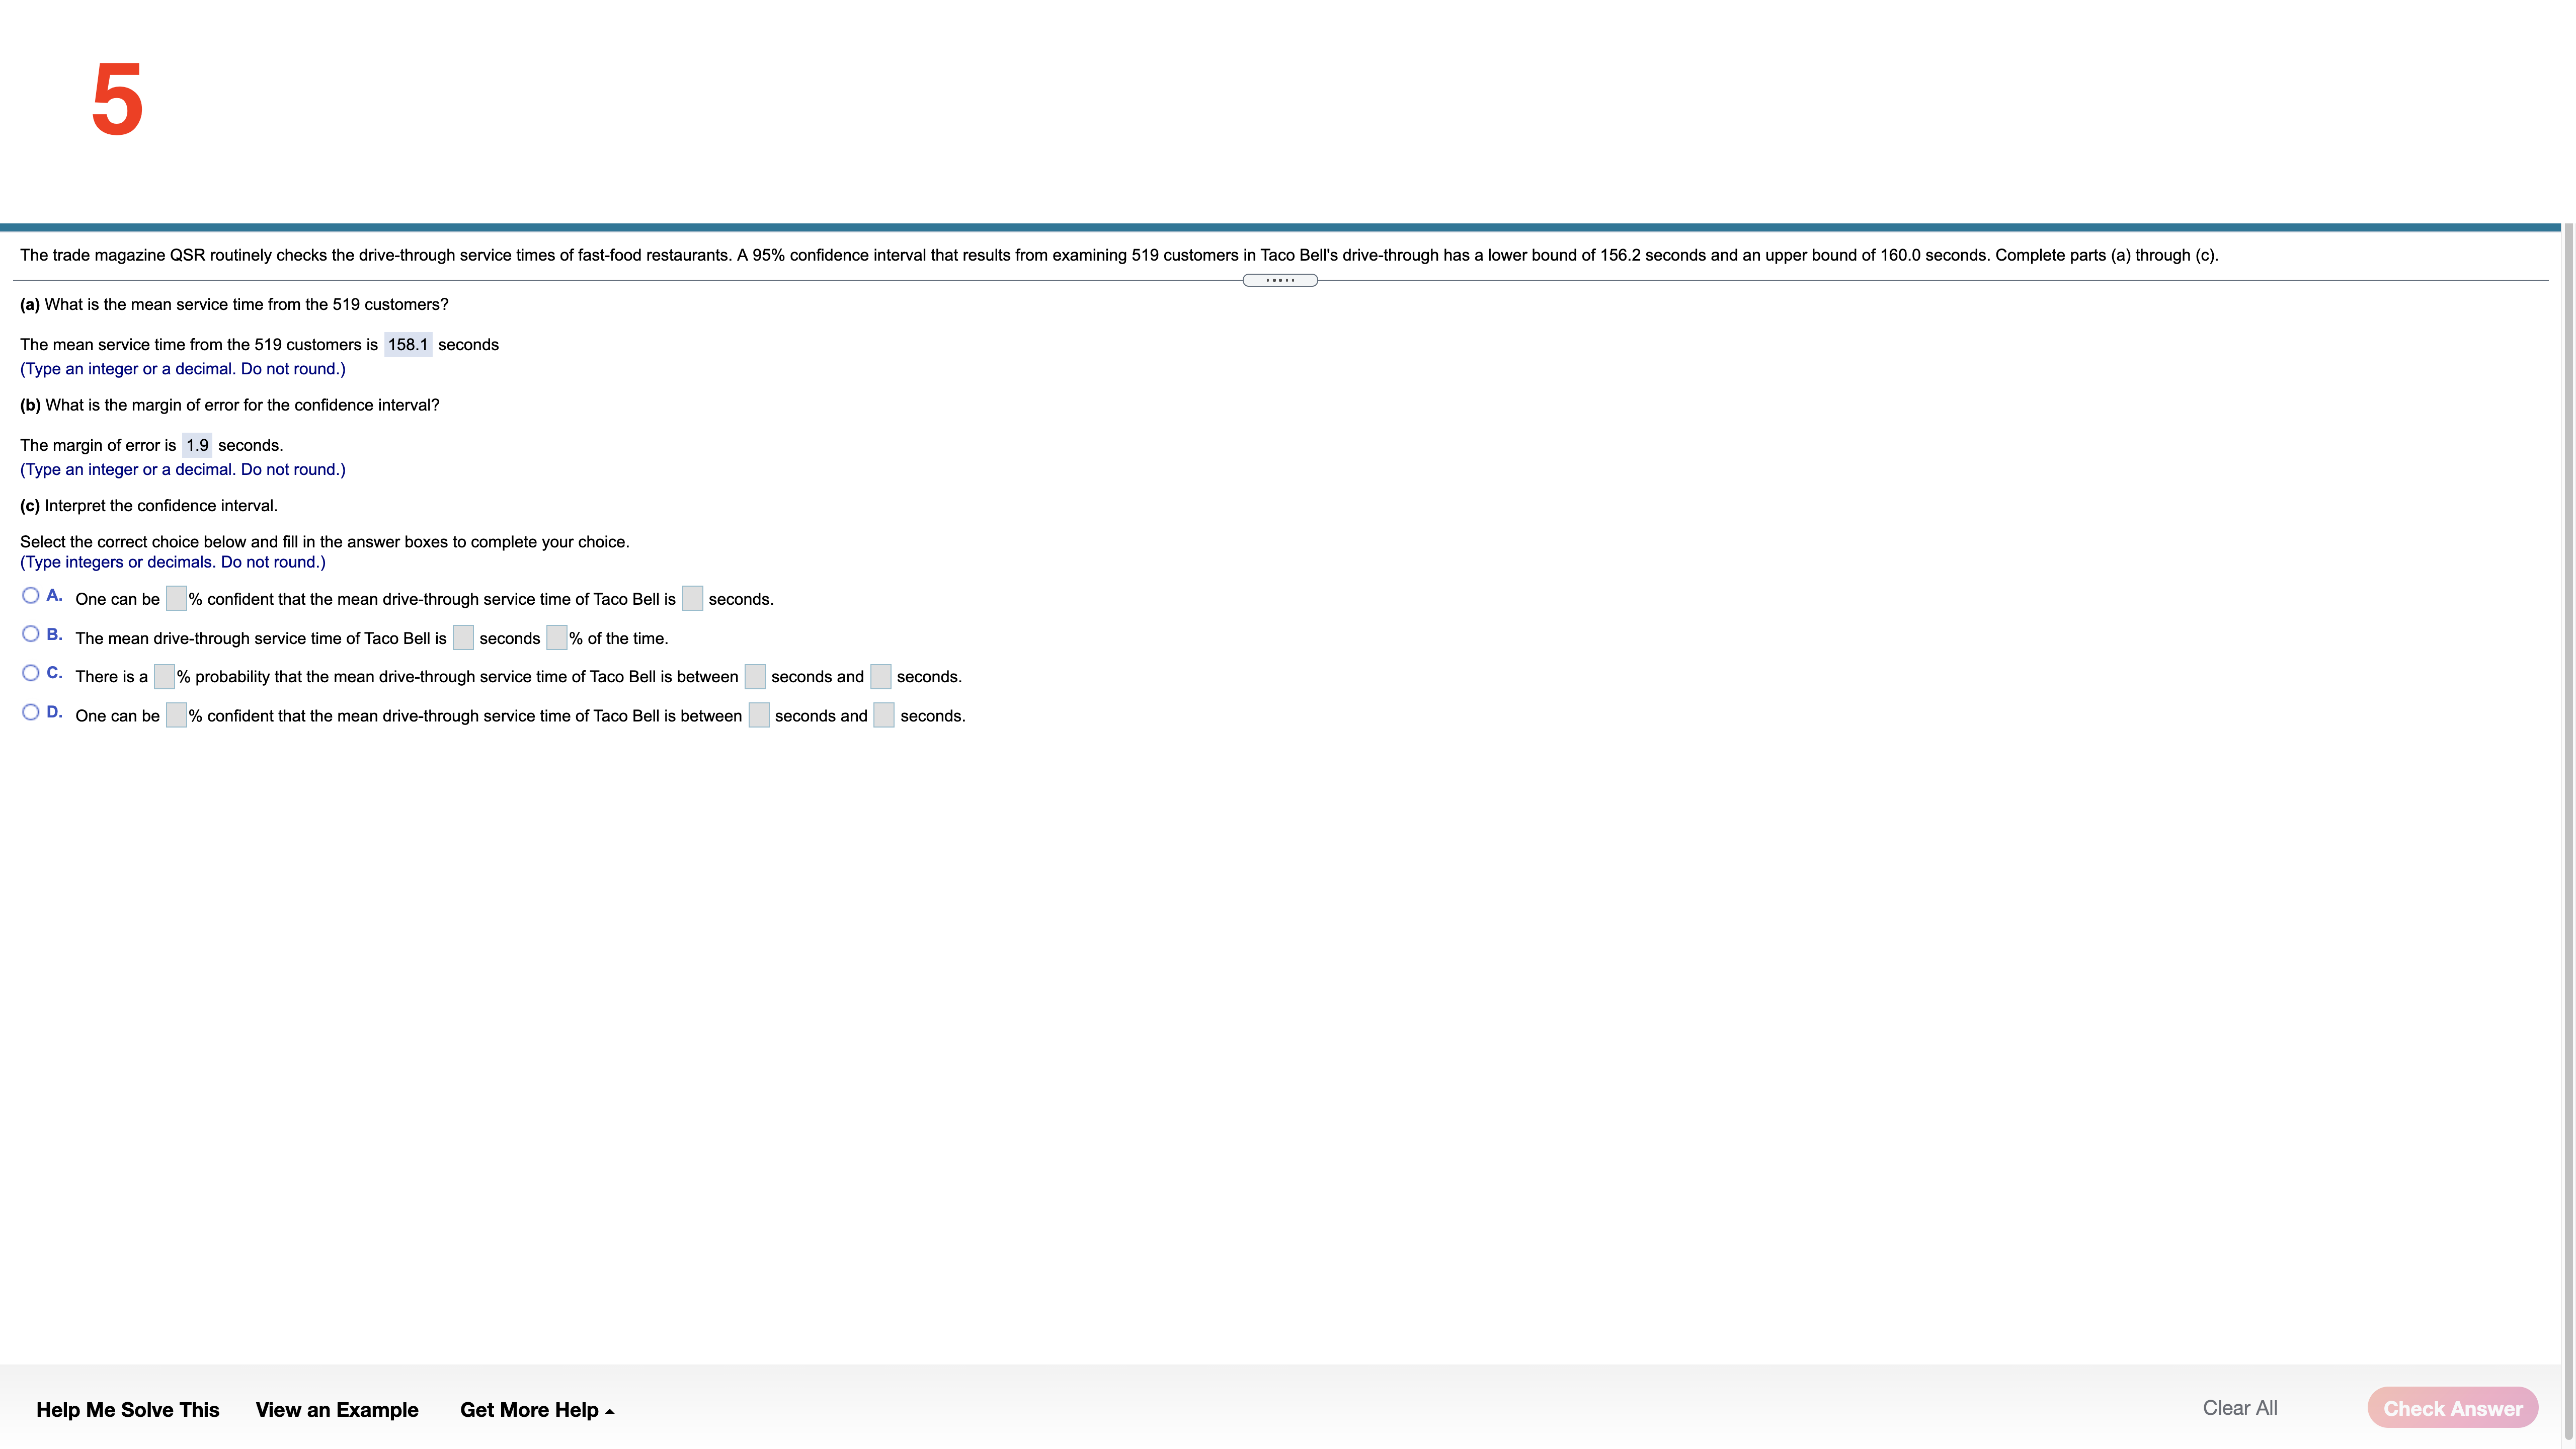Select answer choice B radio button

31,634
